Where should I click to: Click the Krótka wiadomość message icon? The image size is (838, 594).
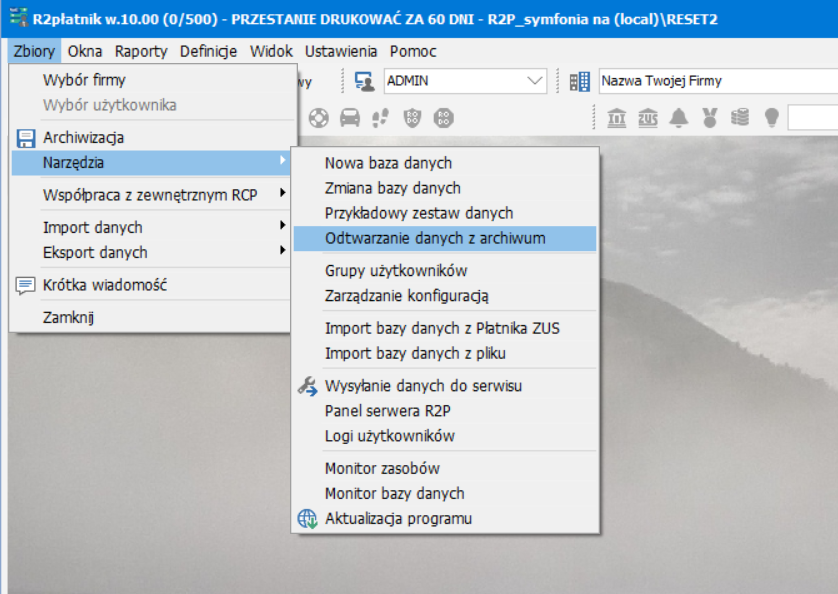(26, 285)
